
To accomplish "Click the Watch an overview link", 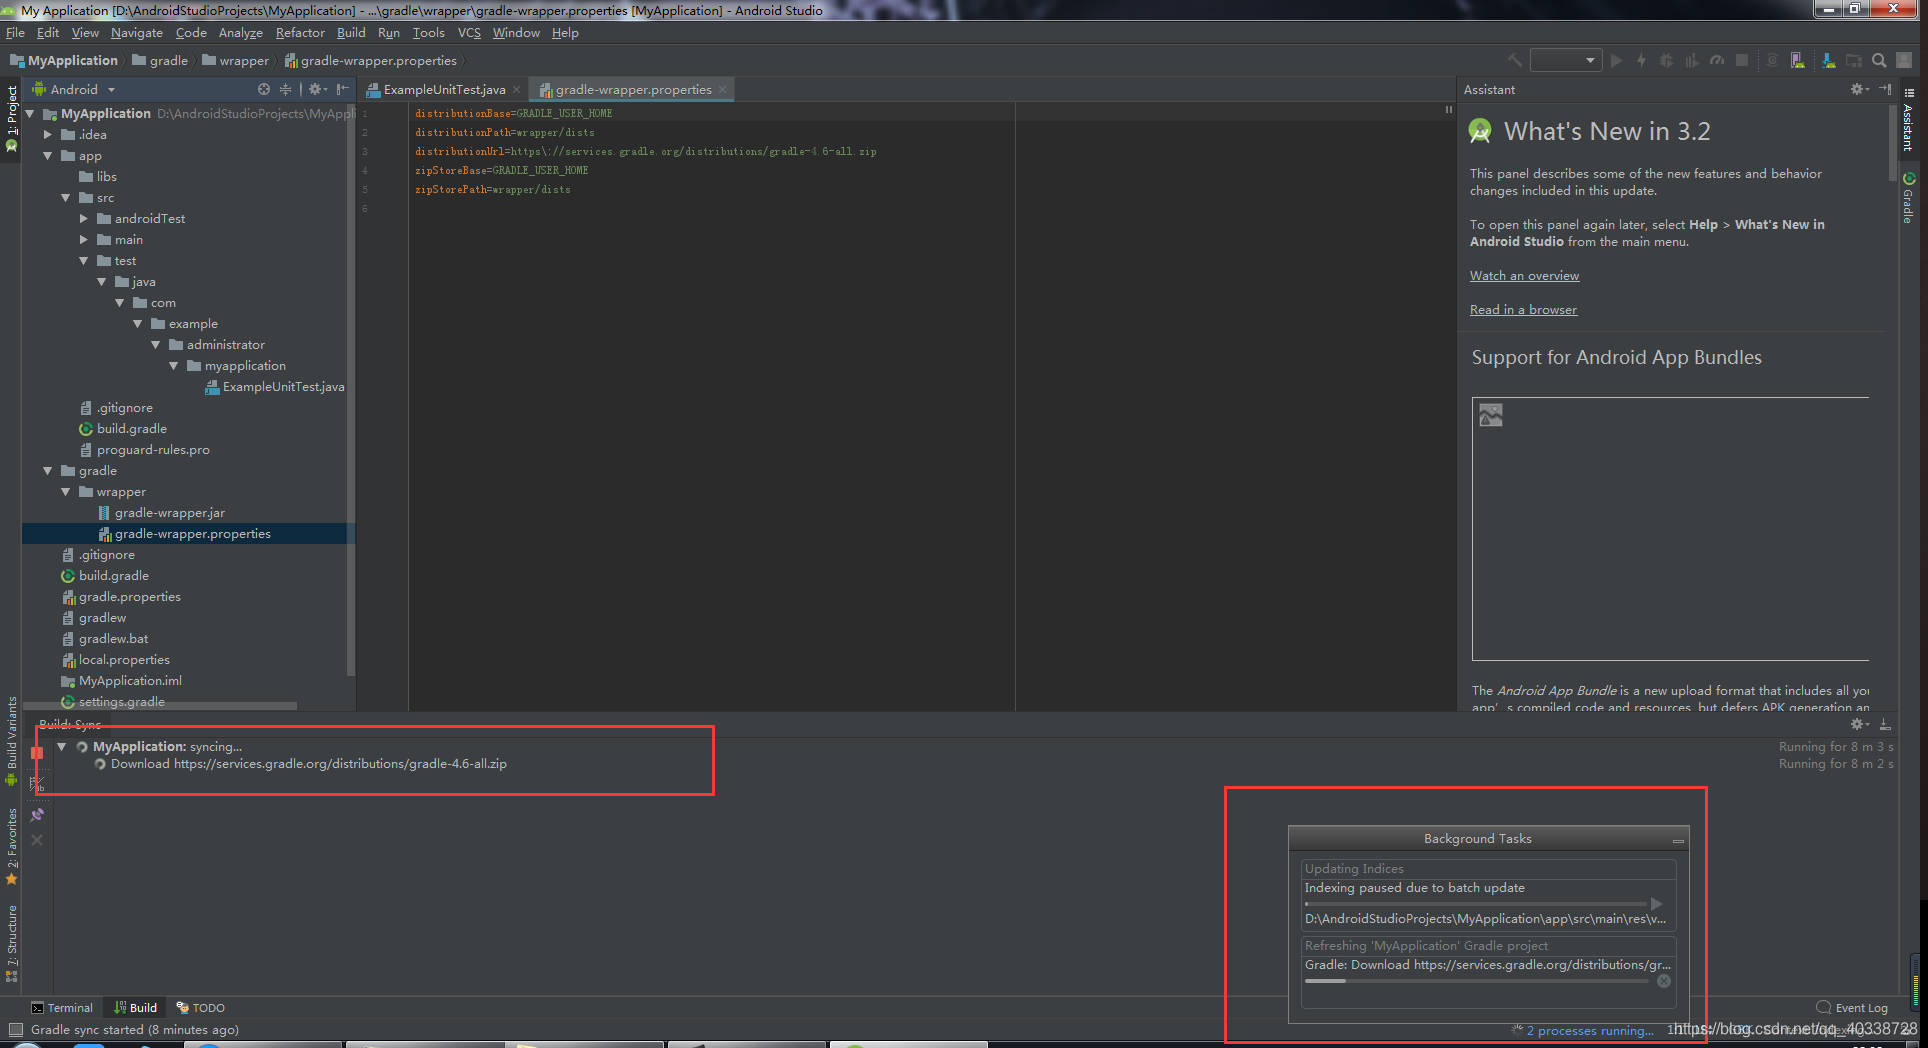I will (1524, 276).
